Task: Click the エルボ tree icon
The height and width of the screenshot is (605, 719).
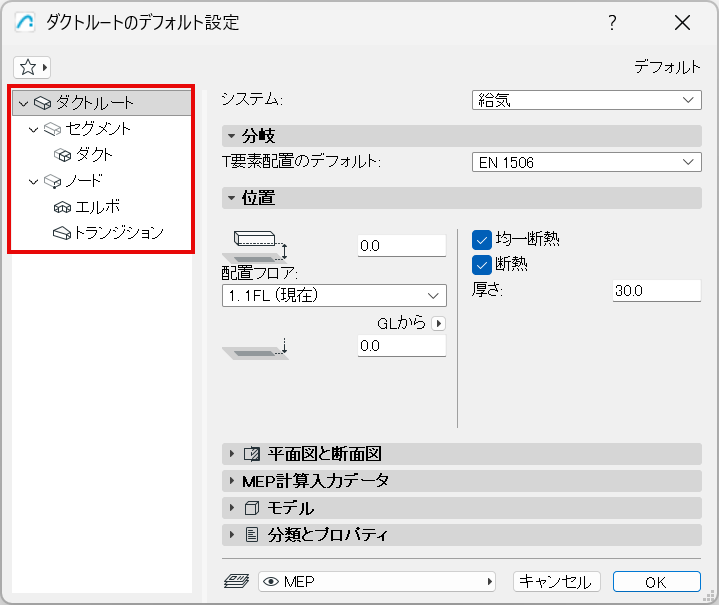Action: (62, 208)
